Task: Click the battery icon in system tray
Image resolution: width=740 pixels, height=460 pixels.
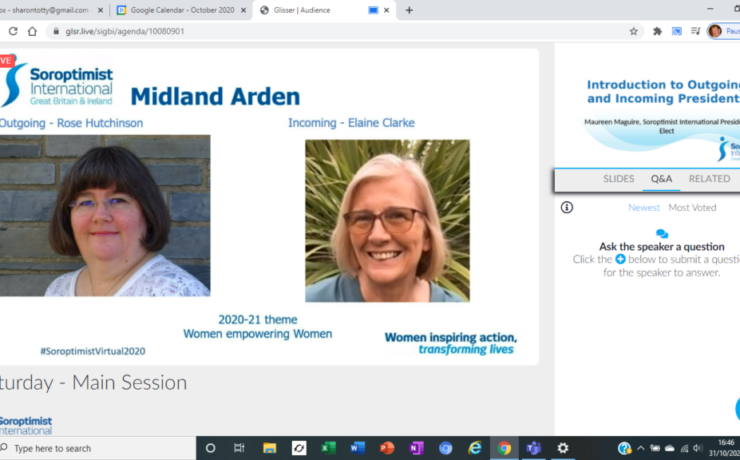Action: pos(655,448)
